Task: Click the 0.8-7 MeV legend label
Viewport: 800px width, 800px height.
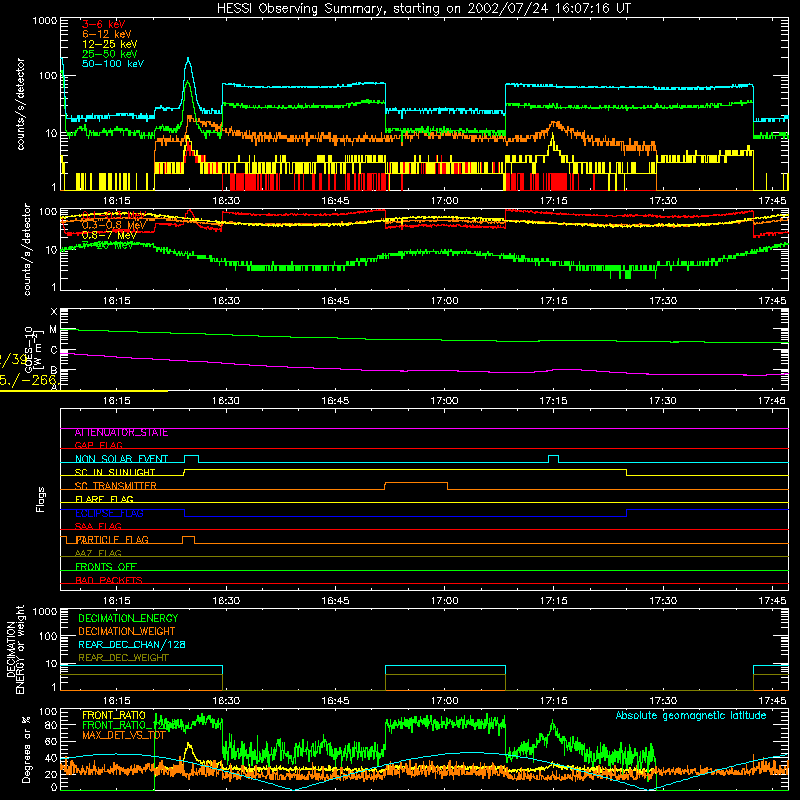Action: click(109, 235)
